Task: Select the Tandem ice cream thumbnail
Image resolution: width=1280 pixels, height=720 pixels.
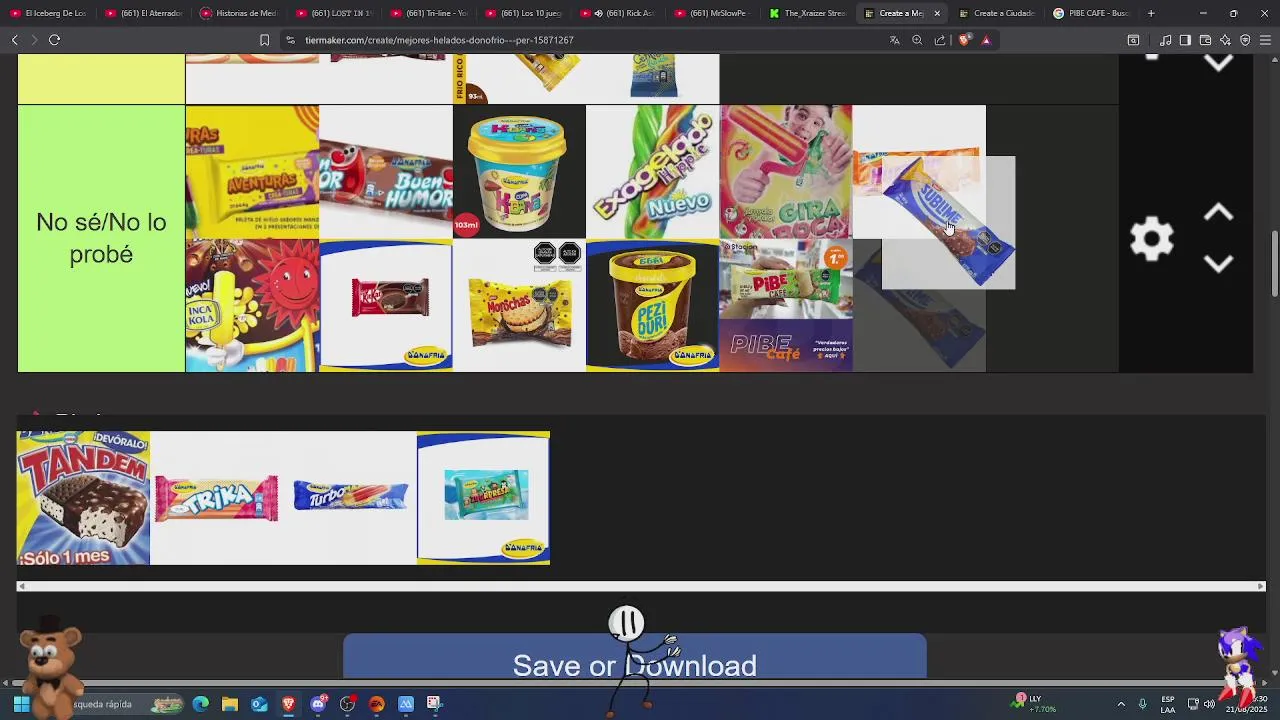Action: coord(84,498)
